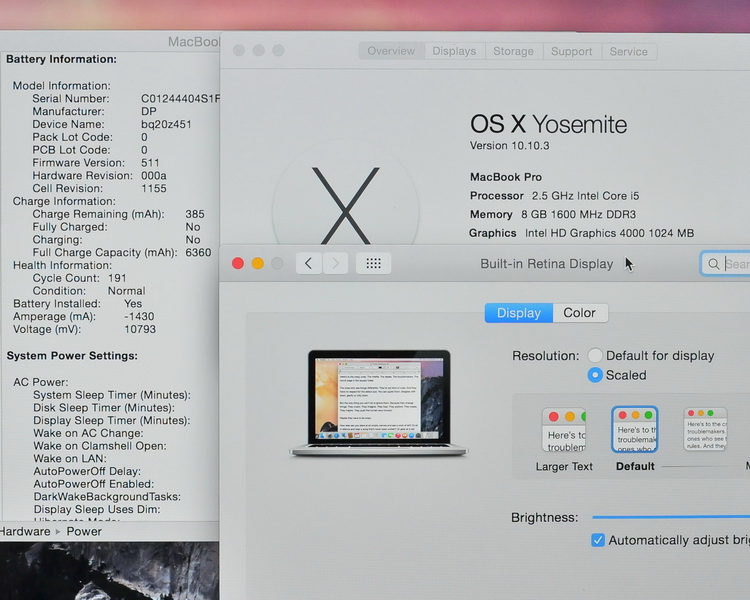Click the forward chevron button
This screenshot has width=750, height=600.
(335, 264)
